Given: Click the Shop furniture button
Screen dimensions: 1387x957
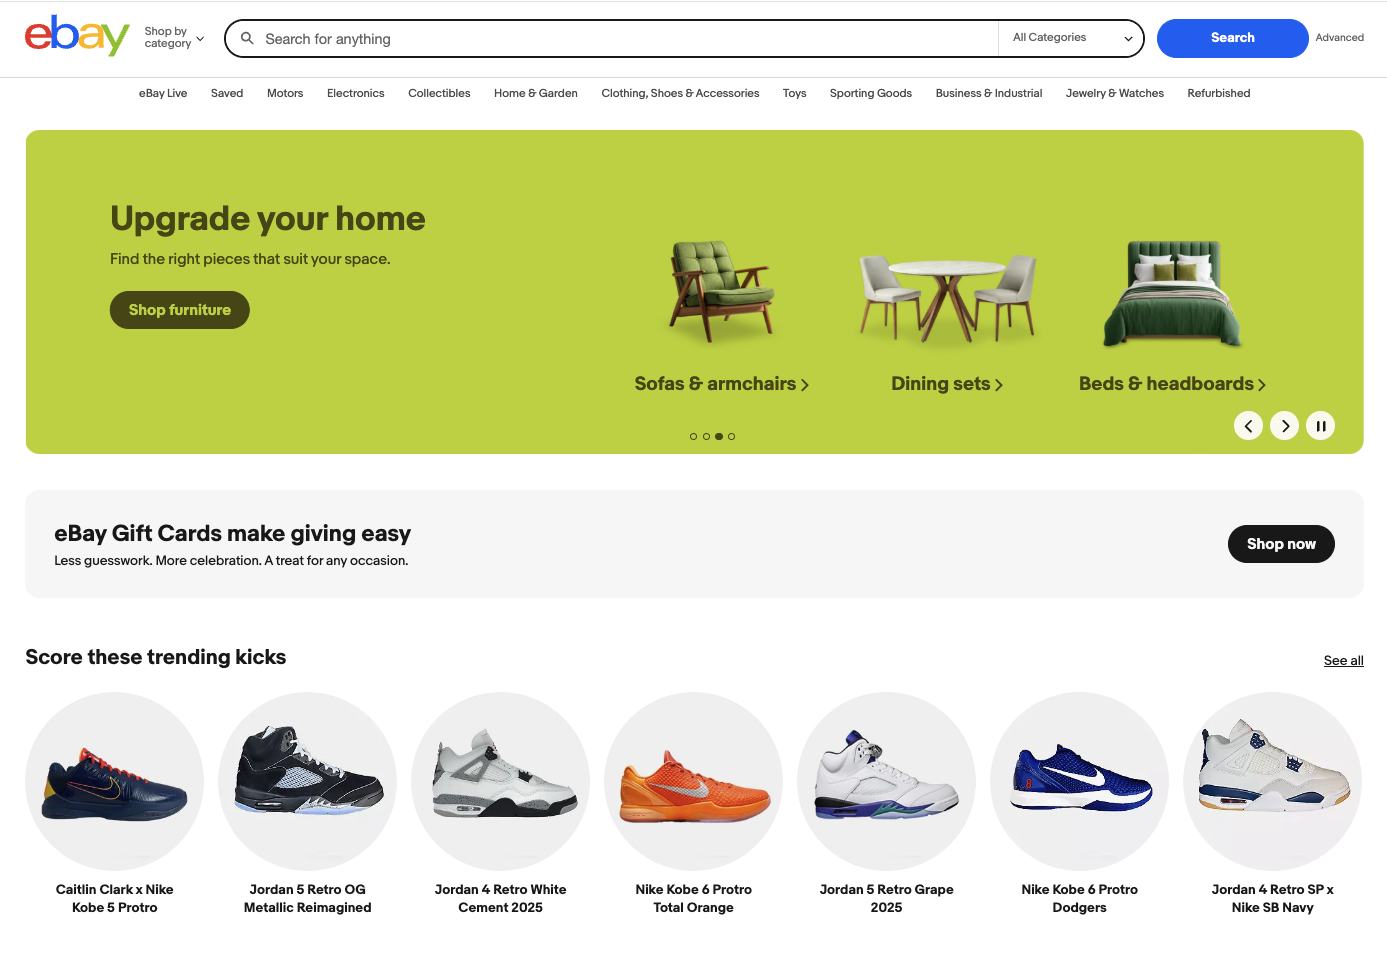Looking at the screenshot, I should coord(180,310).
